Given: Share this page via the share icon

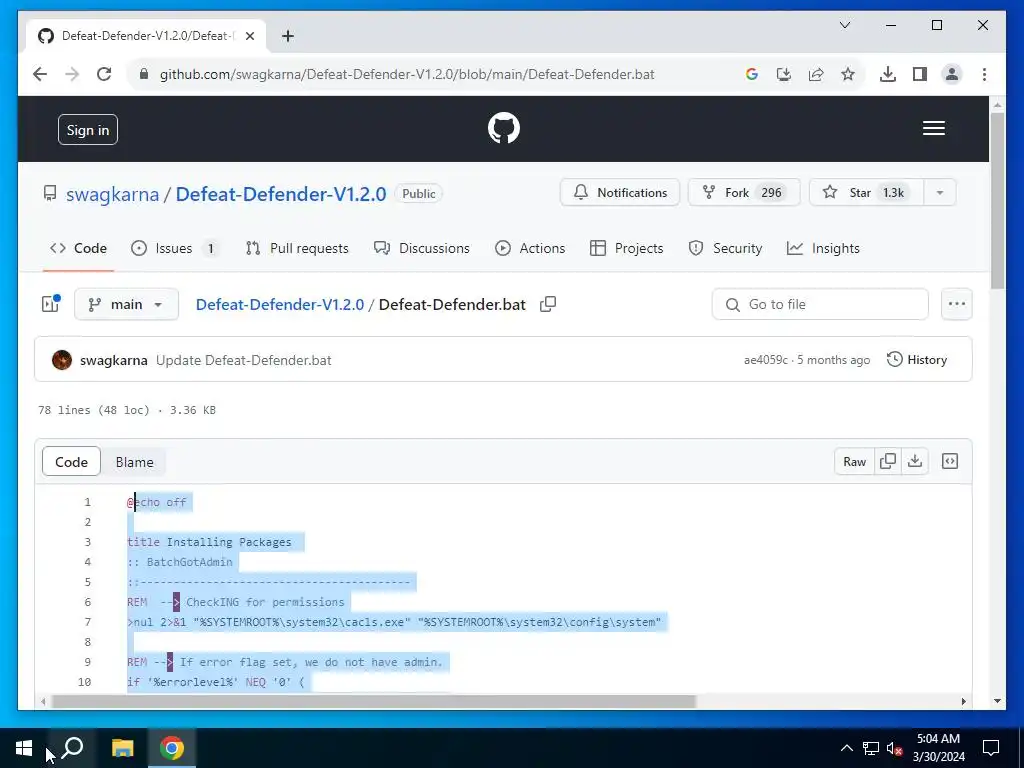Looking at the screenshot, I should click(816, 74).
